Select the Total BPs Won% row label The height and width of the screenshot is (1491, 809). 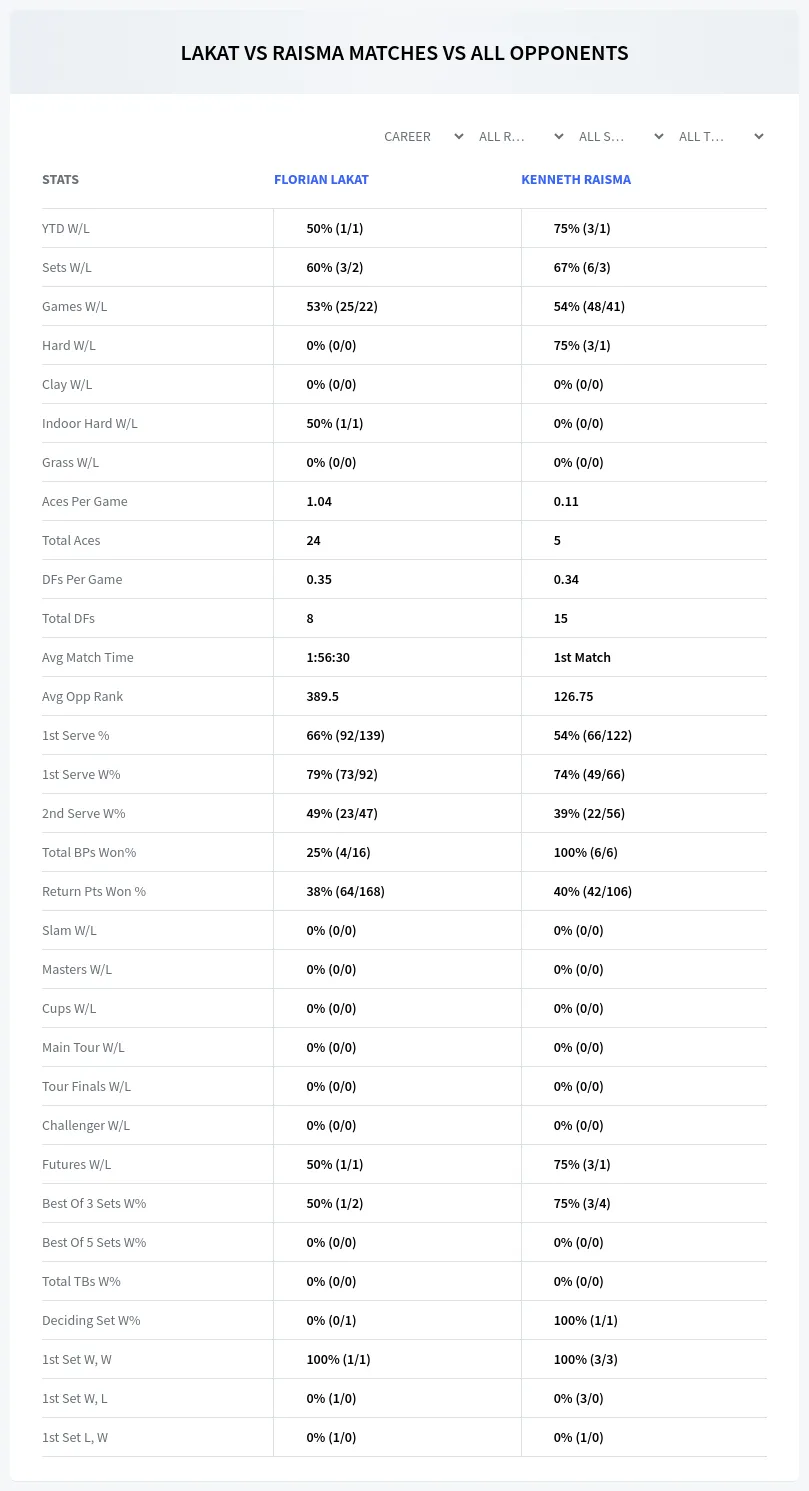click(89, 852)
